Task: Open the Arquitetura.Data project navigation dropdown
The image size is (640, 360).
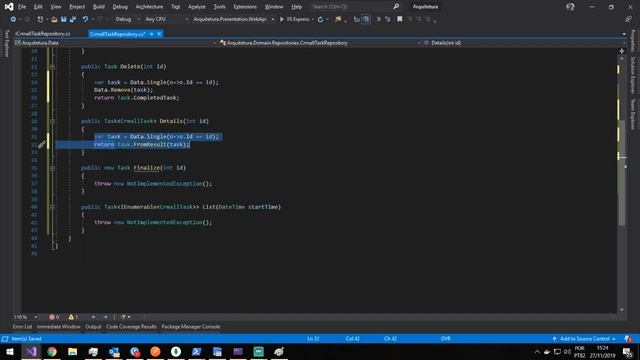Action: [116, 43]
